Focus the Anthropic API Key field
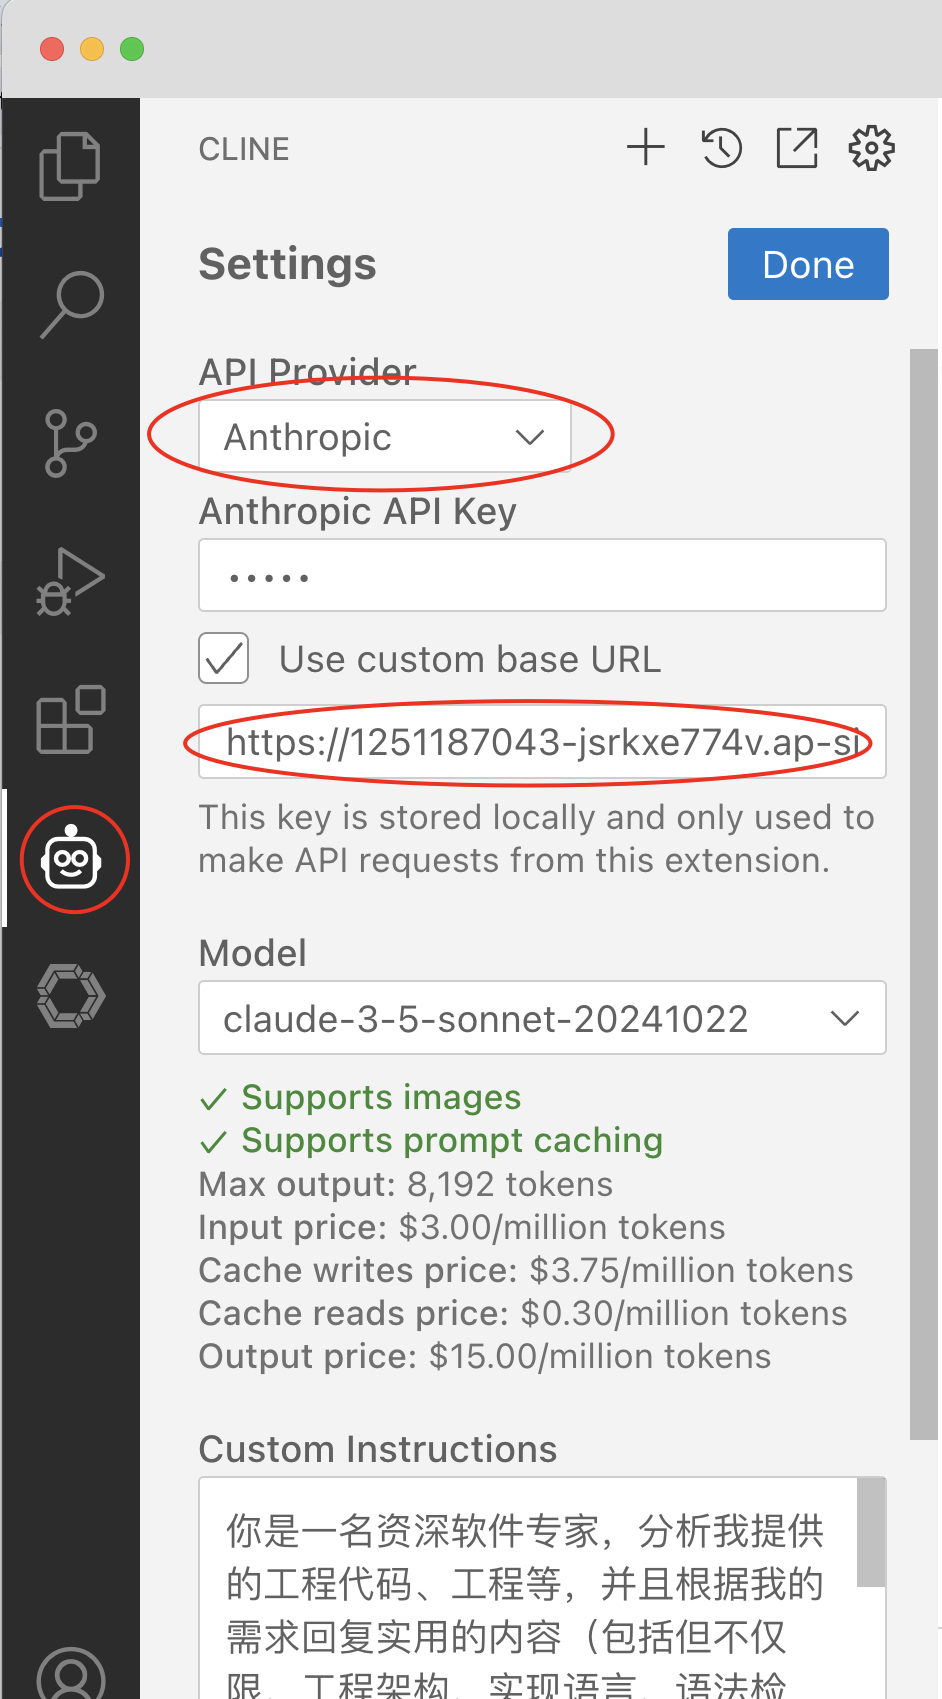The height and width of the screenshot is (1699, 942). tap(542, 575)
